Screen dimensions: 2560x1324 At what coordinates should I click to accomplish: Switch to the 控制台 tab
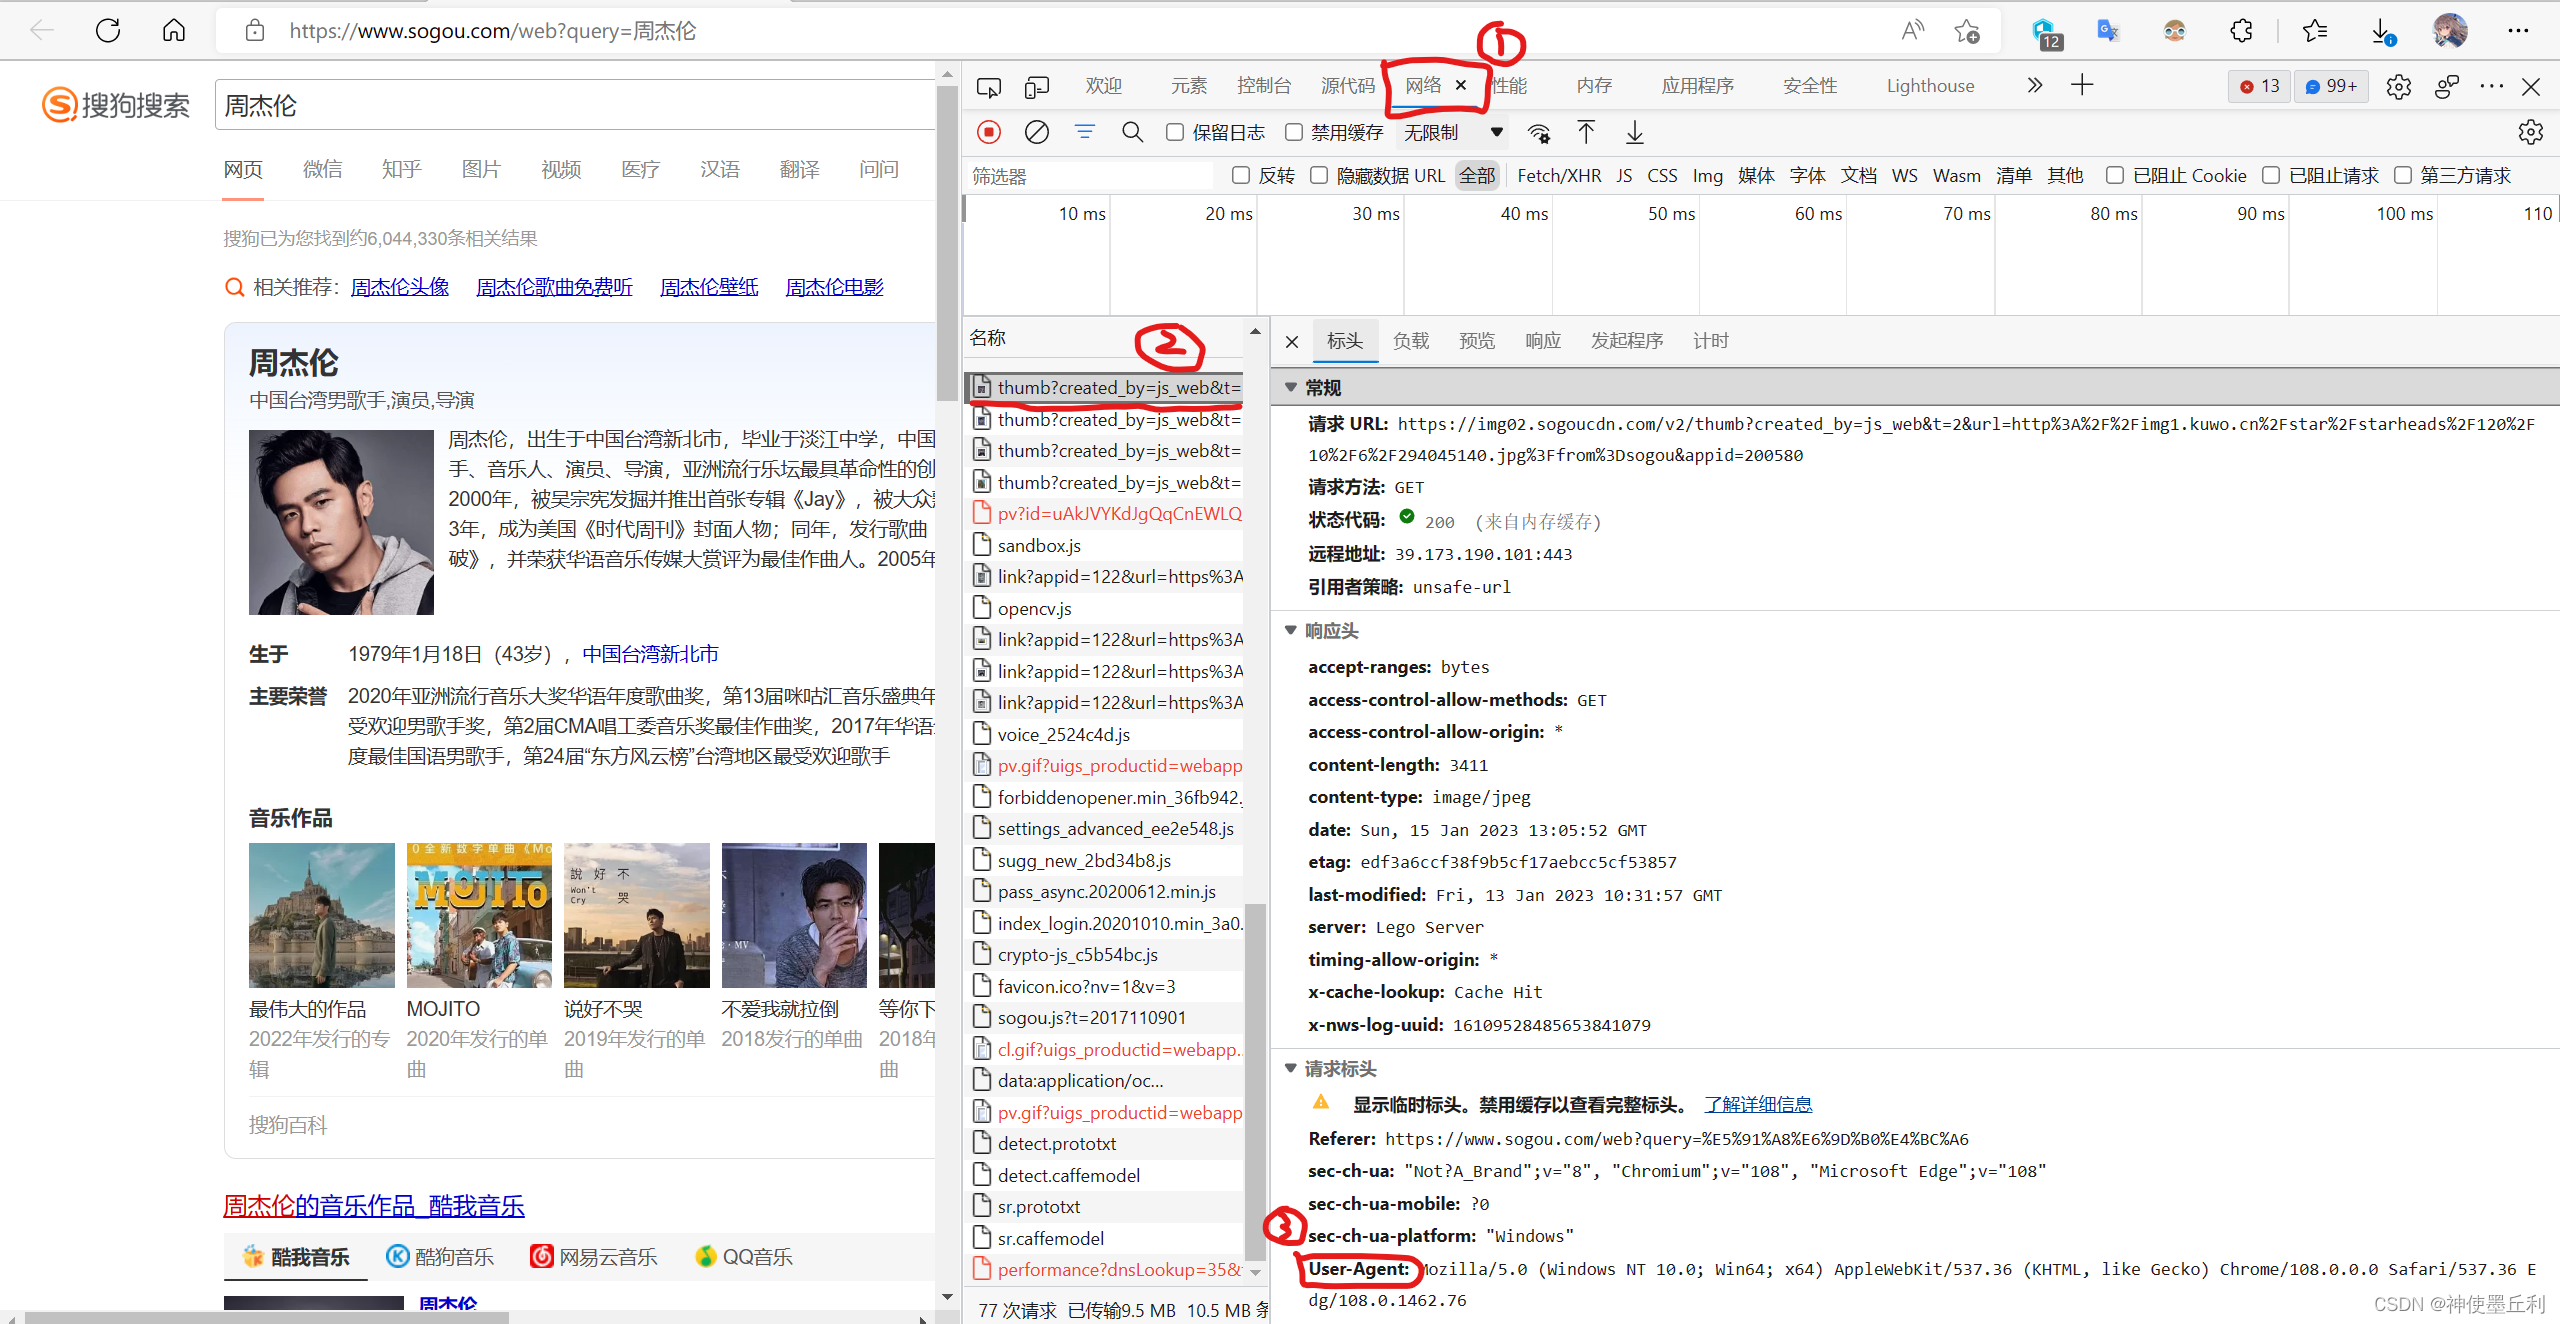pyautogui.click(x=1263, y=86)
